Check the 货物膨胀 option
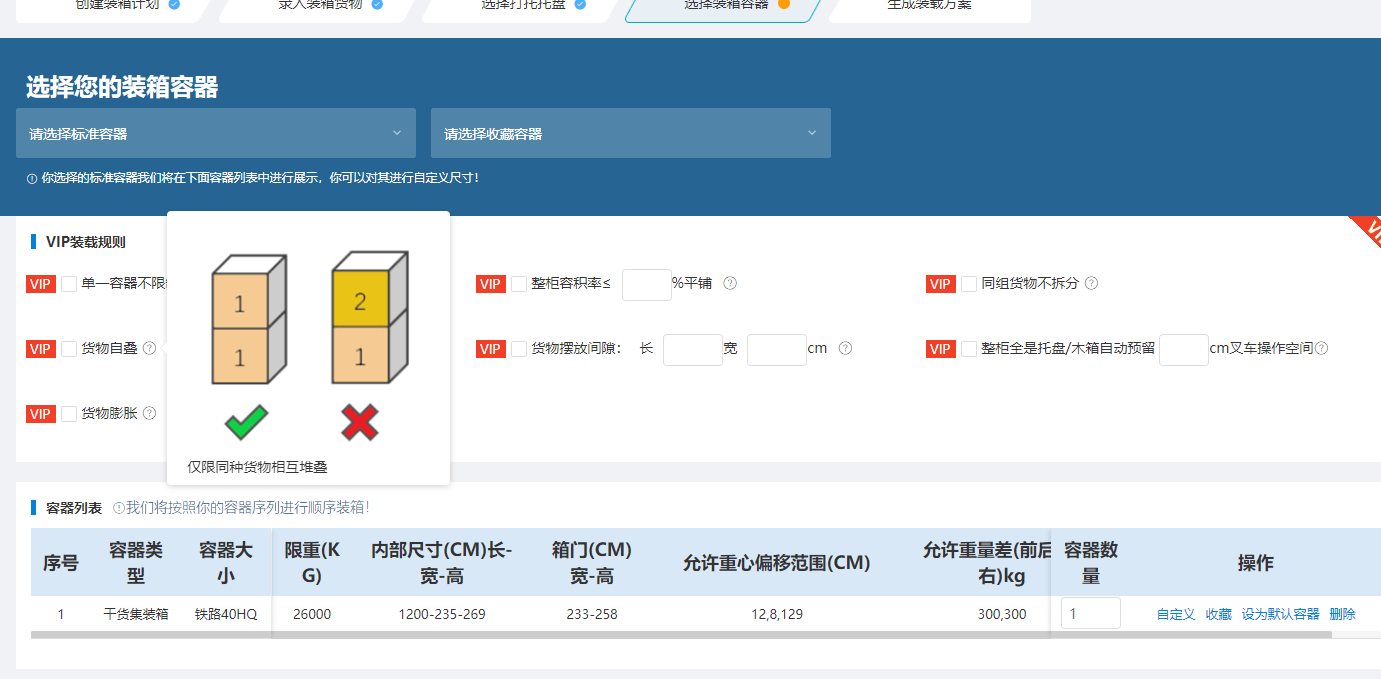The image size is (1381, 679). click(69, 414)
